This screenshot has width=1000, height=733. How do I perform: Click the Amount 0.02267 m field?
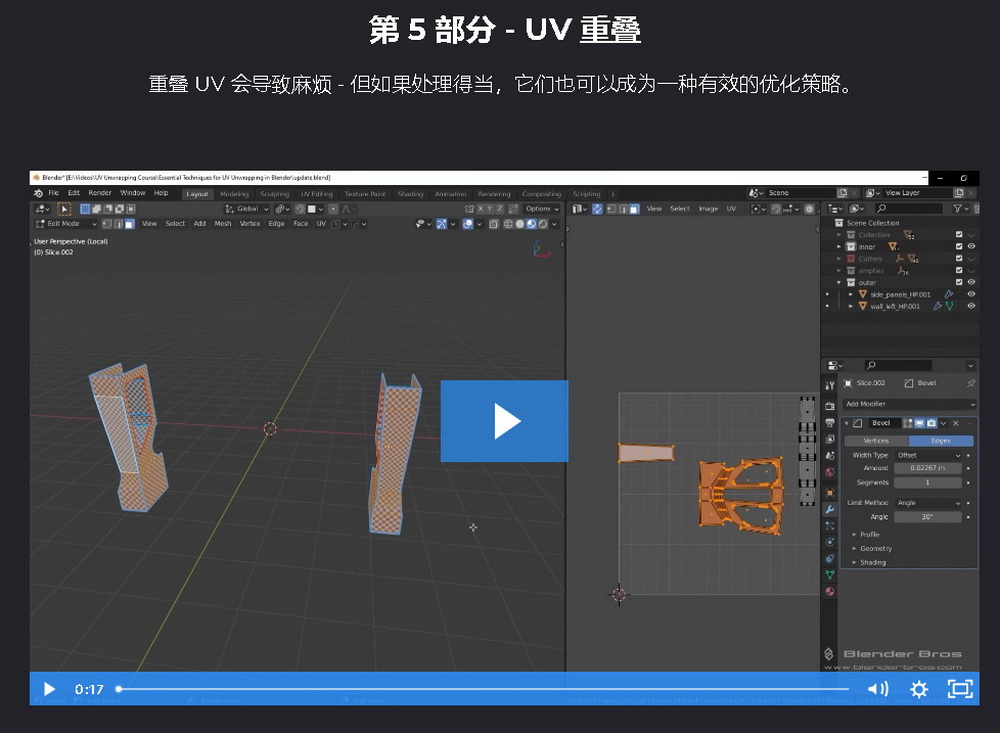pos(928,468)
